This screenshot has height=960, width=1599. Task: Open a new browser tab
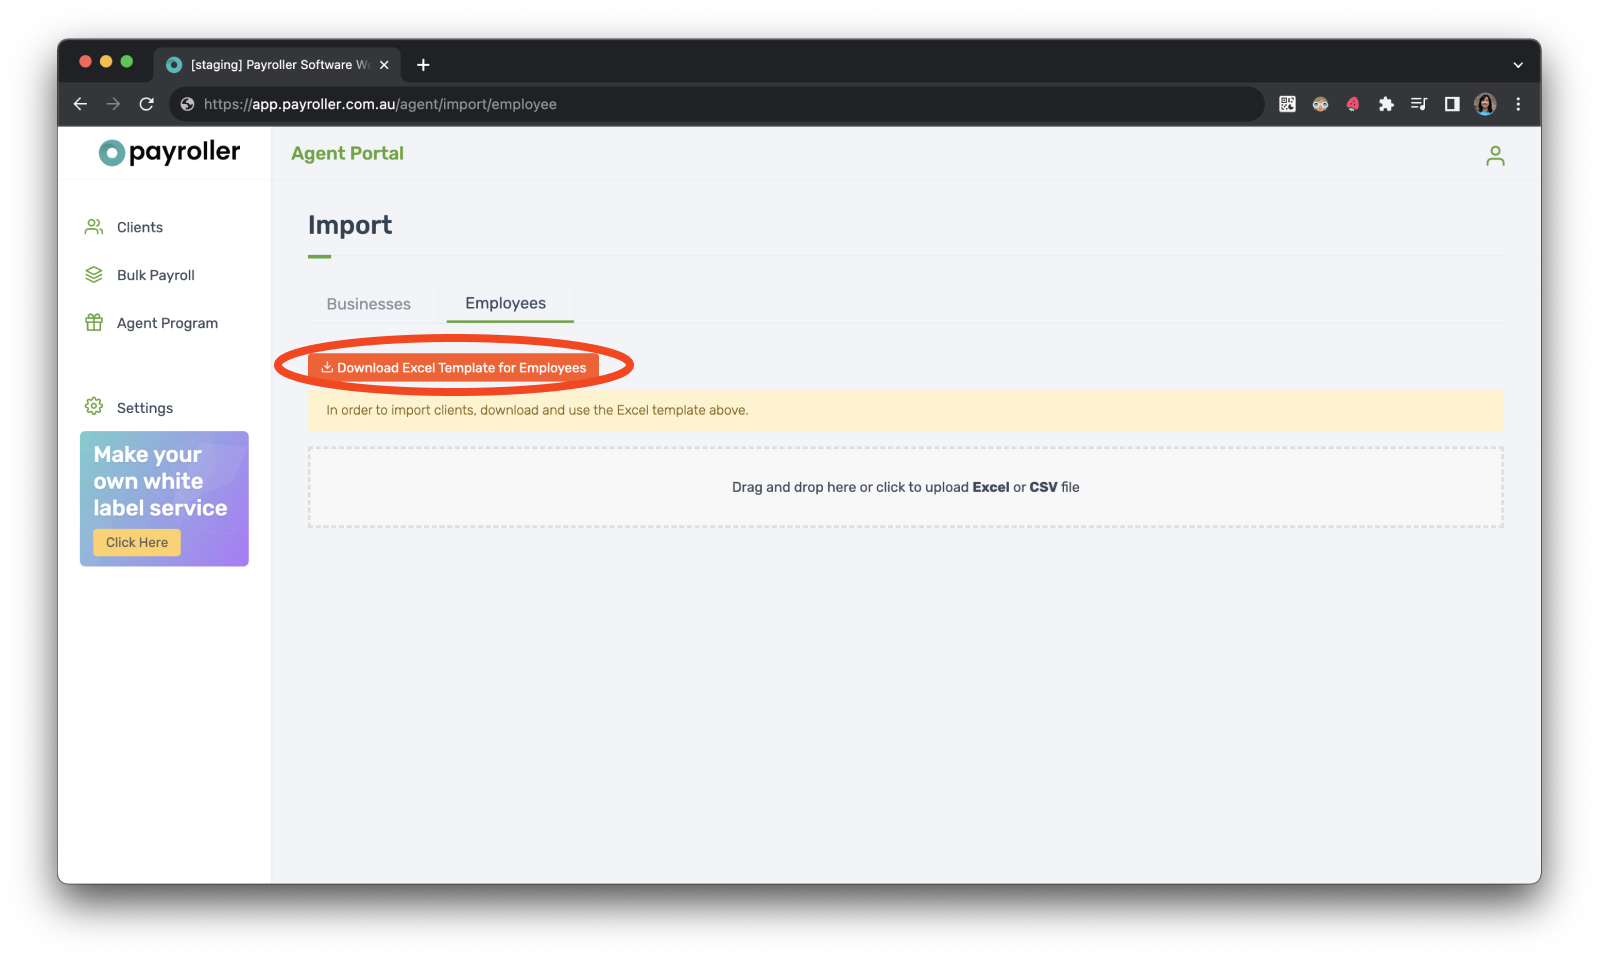point(423,65)
